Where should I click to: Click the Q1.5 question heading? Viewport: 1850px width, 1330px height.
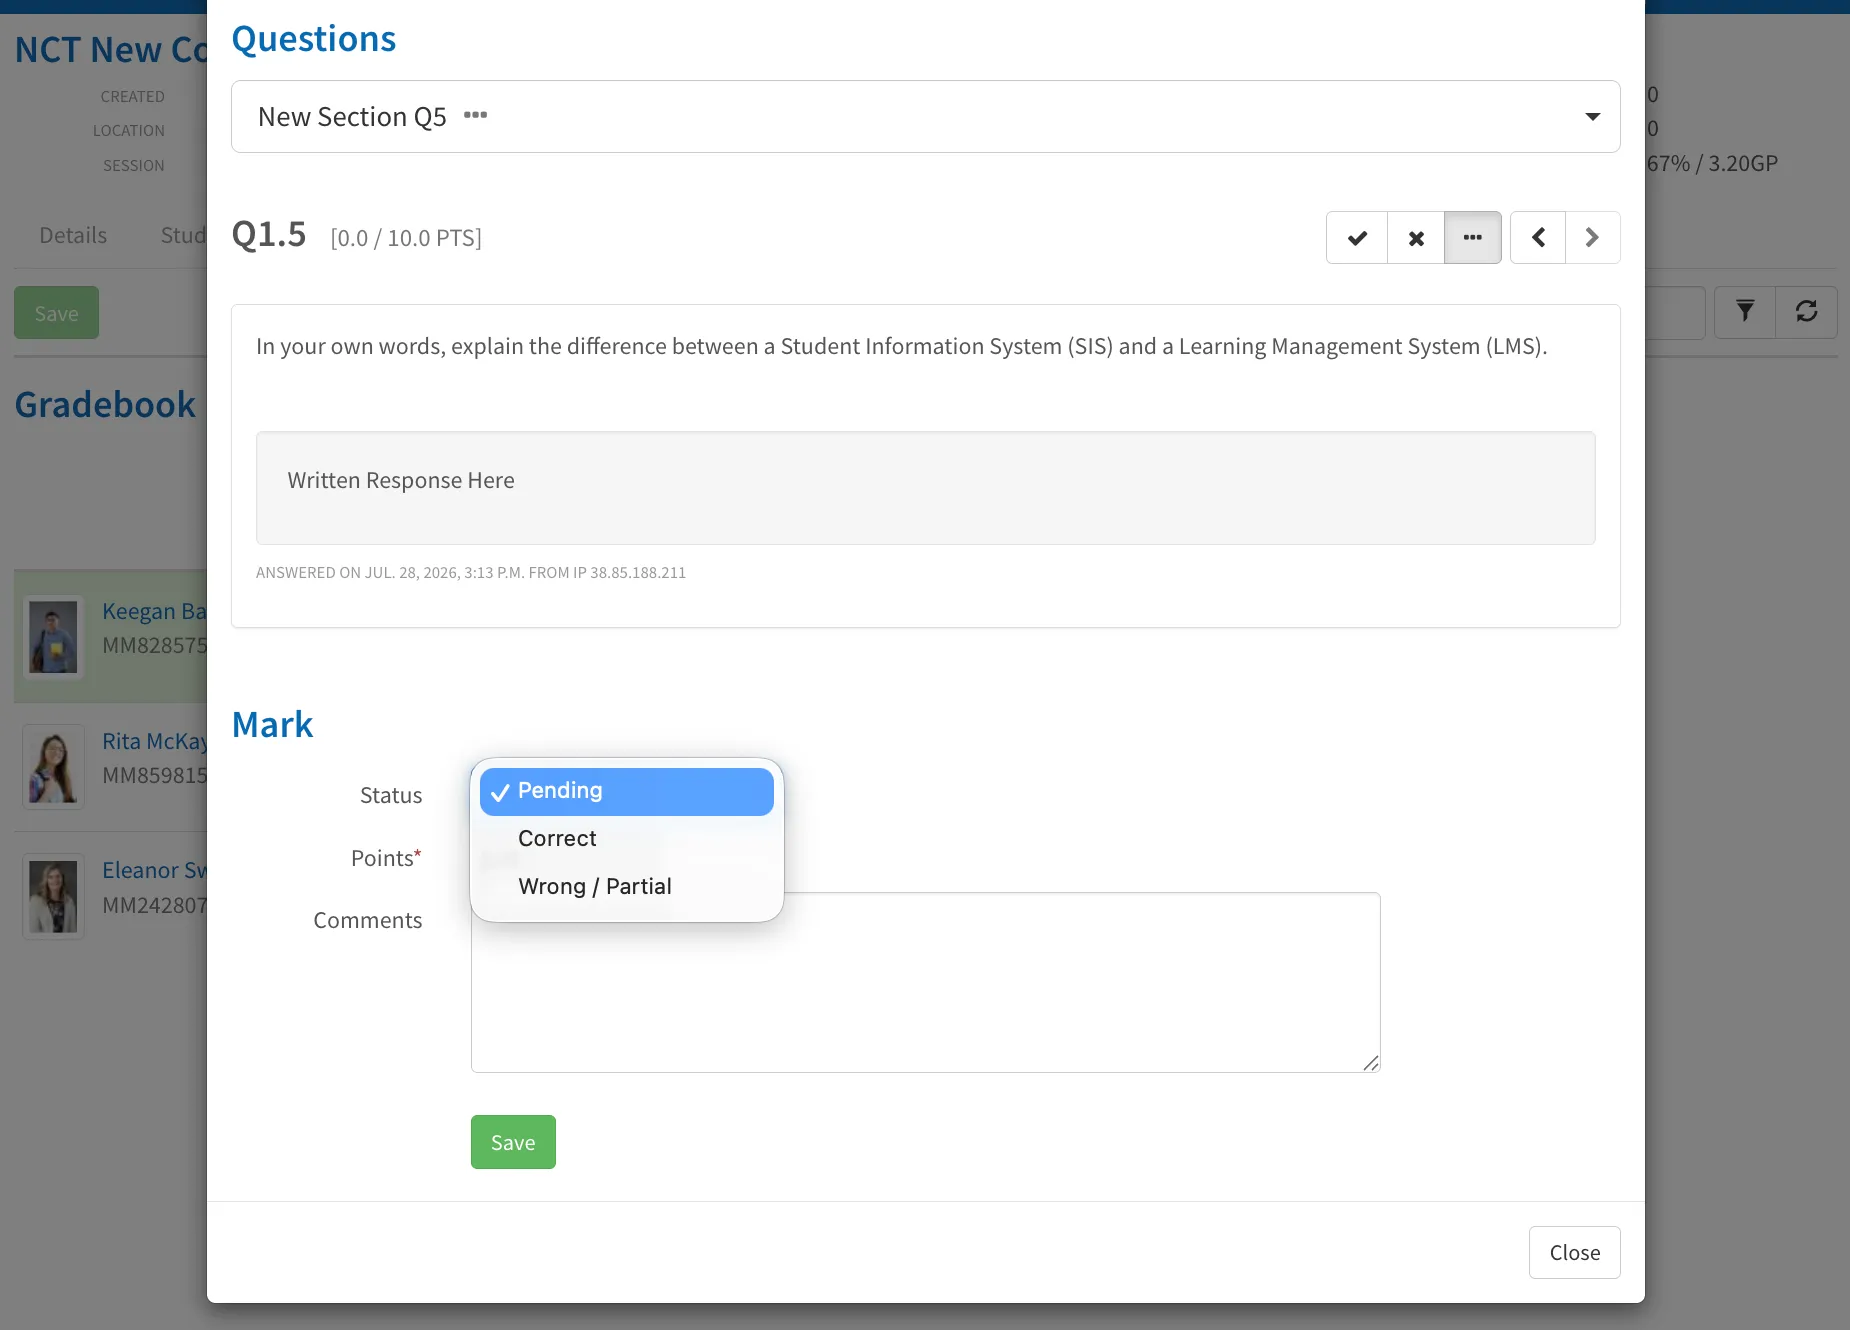click(x=269, y=235)
